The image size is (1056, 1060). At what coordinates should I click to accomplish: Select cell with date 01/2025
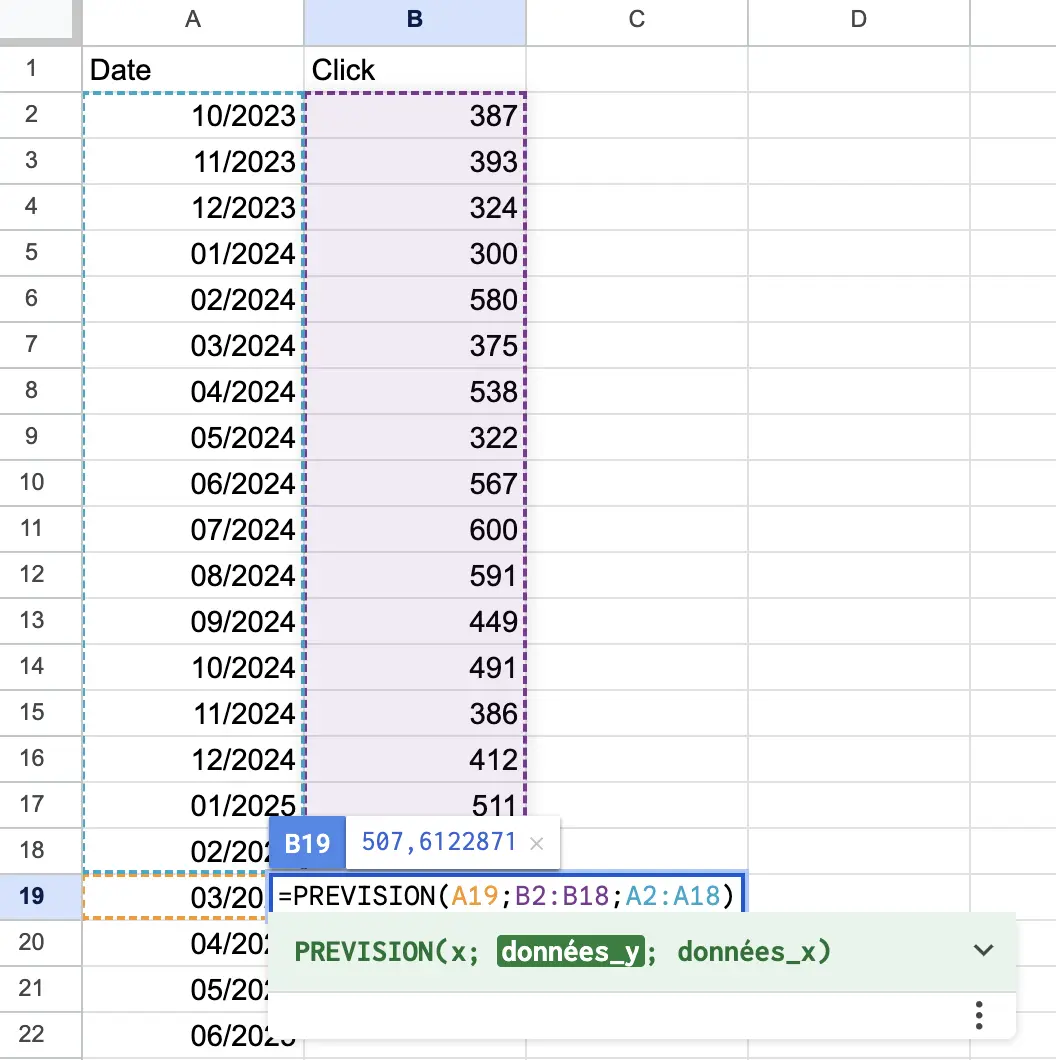[193, 804]
